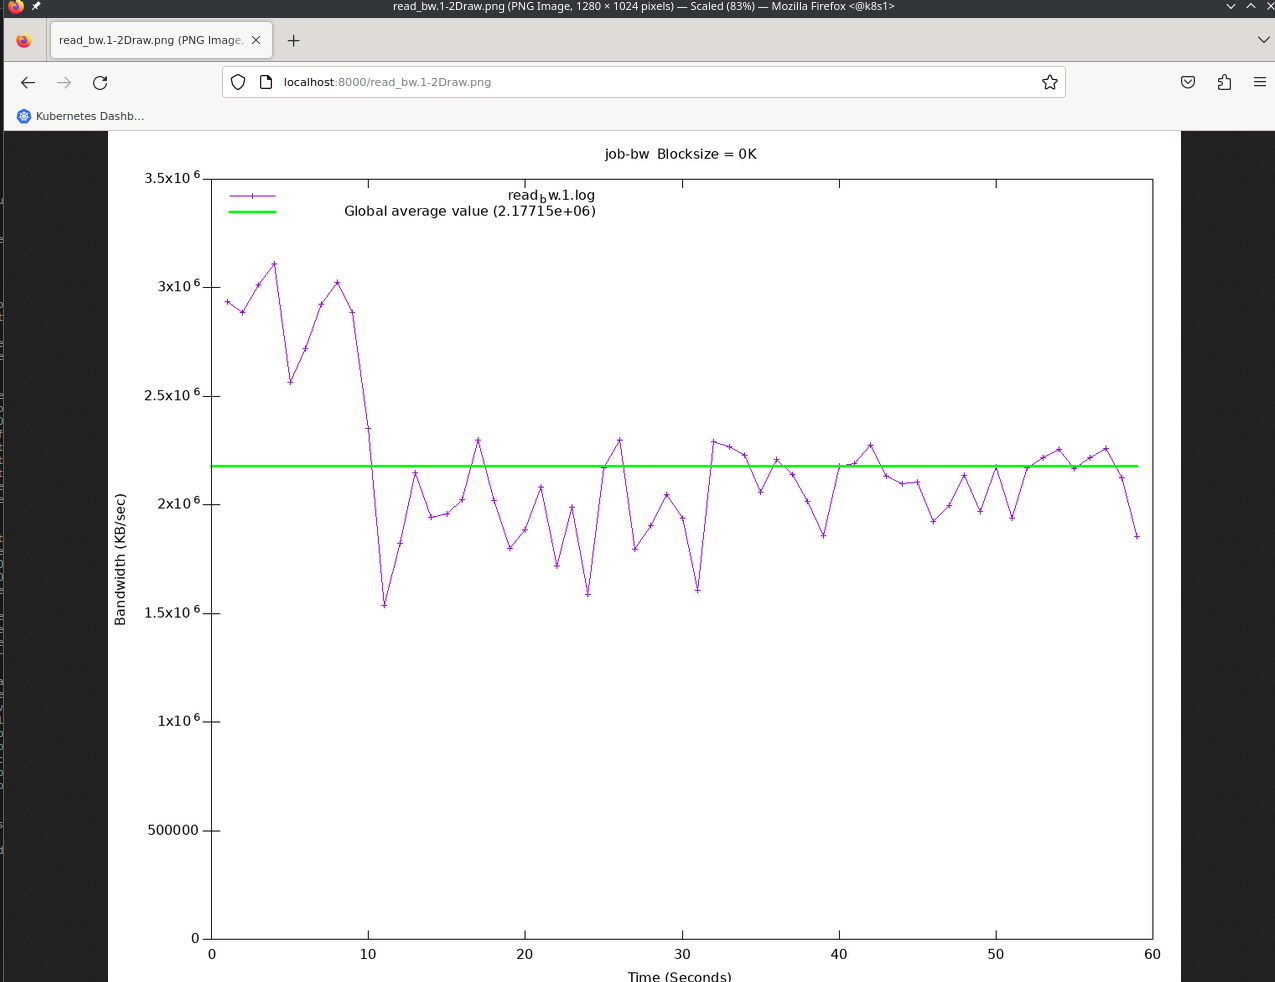Viewport: 1275px width, 982px height.
Task: Select the read_bw.1-2Draw.png tab
Action: pyautogui.click(x=150, y=40)
